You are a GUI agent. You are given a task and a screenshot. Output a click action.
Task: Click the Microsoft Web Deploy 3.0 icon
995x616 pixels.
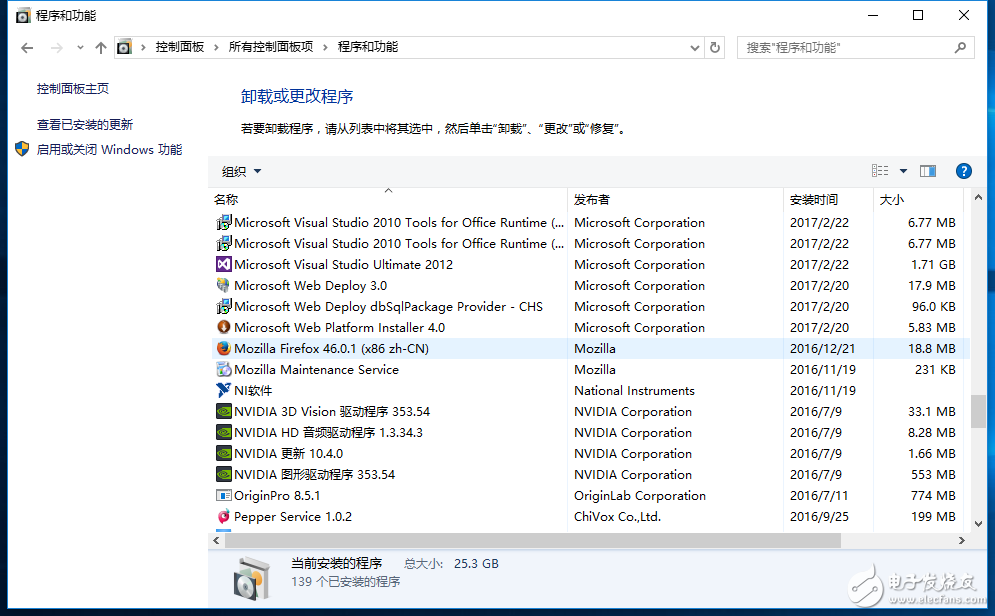click(223, 285)
